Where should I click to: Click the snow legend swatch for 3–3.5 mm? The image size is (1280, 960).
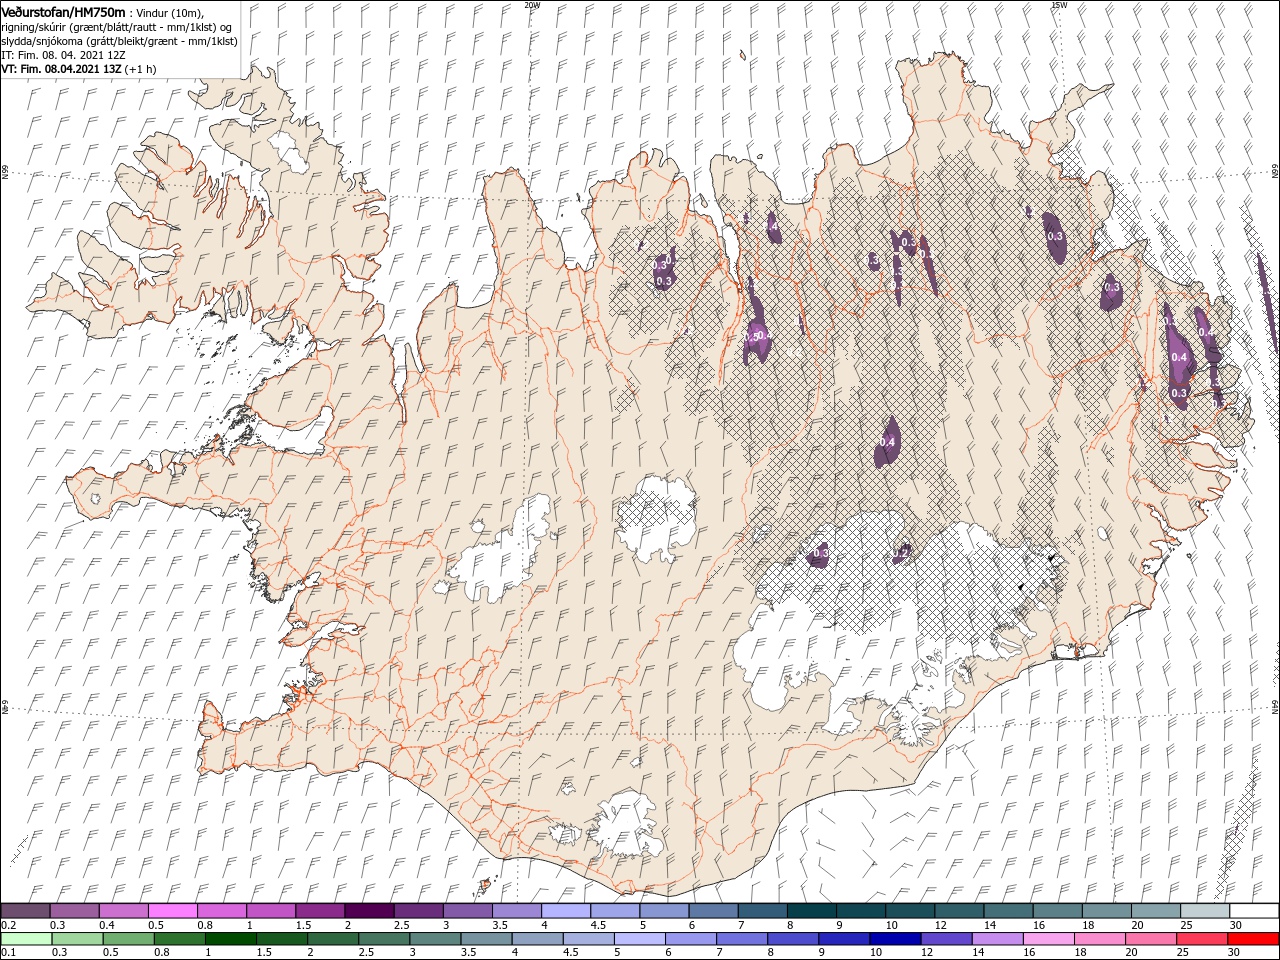click(467, 911)
